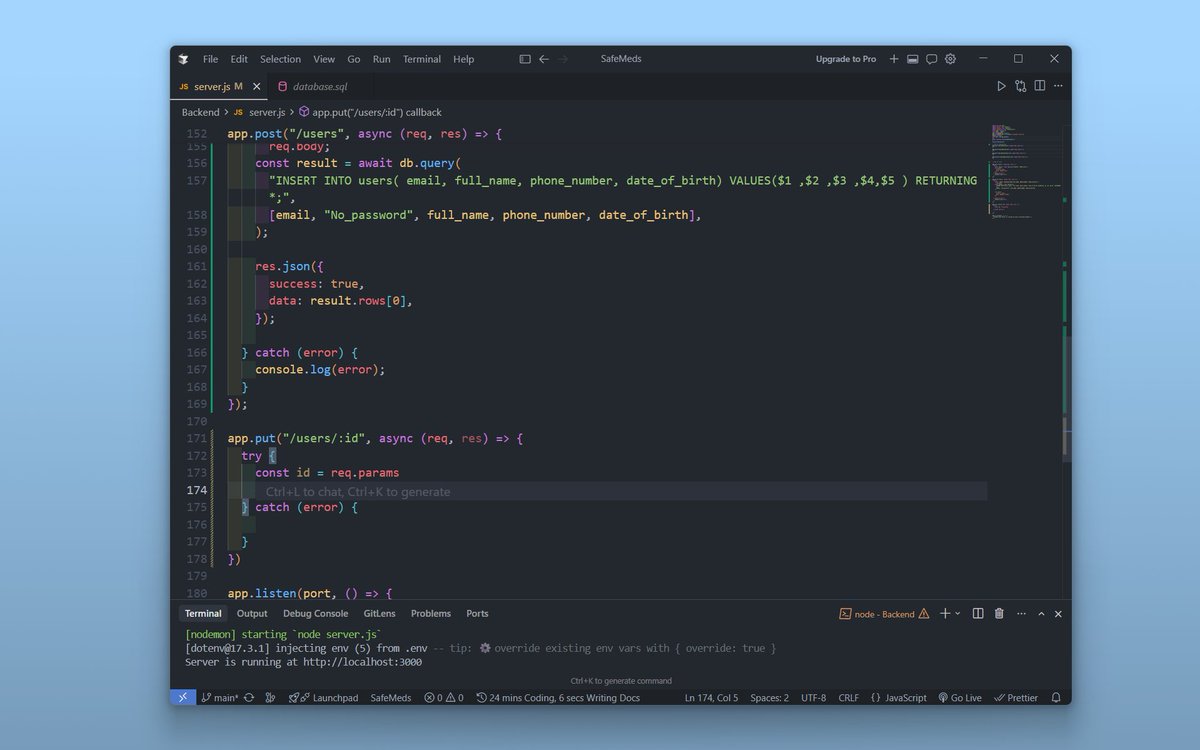Viewport: 1200px width, 750px height.
Task: Toggle the primary sidebar layout icon
Action: [x=525, y=59]
